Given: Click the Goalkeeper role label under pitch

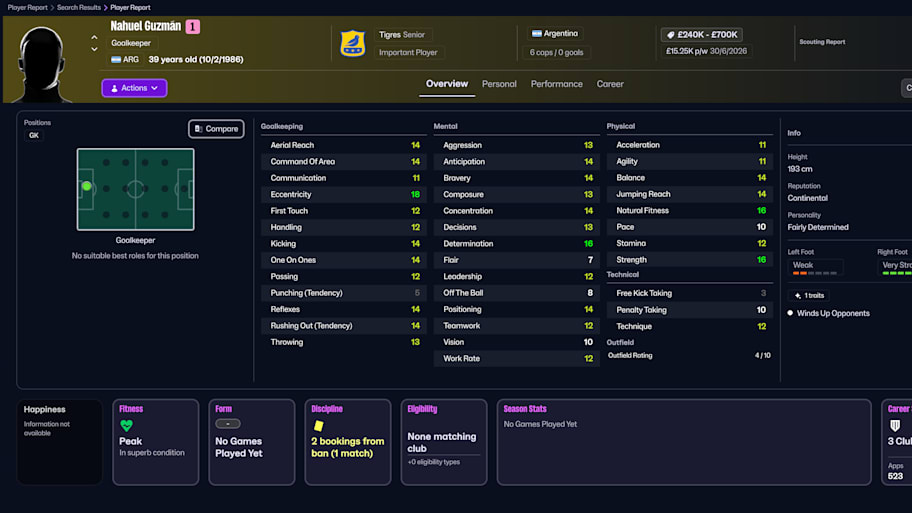Looking at the screenshot, I should (135, 240).
